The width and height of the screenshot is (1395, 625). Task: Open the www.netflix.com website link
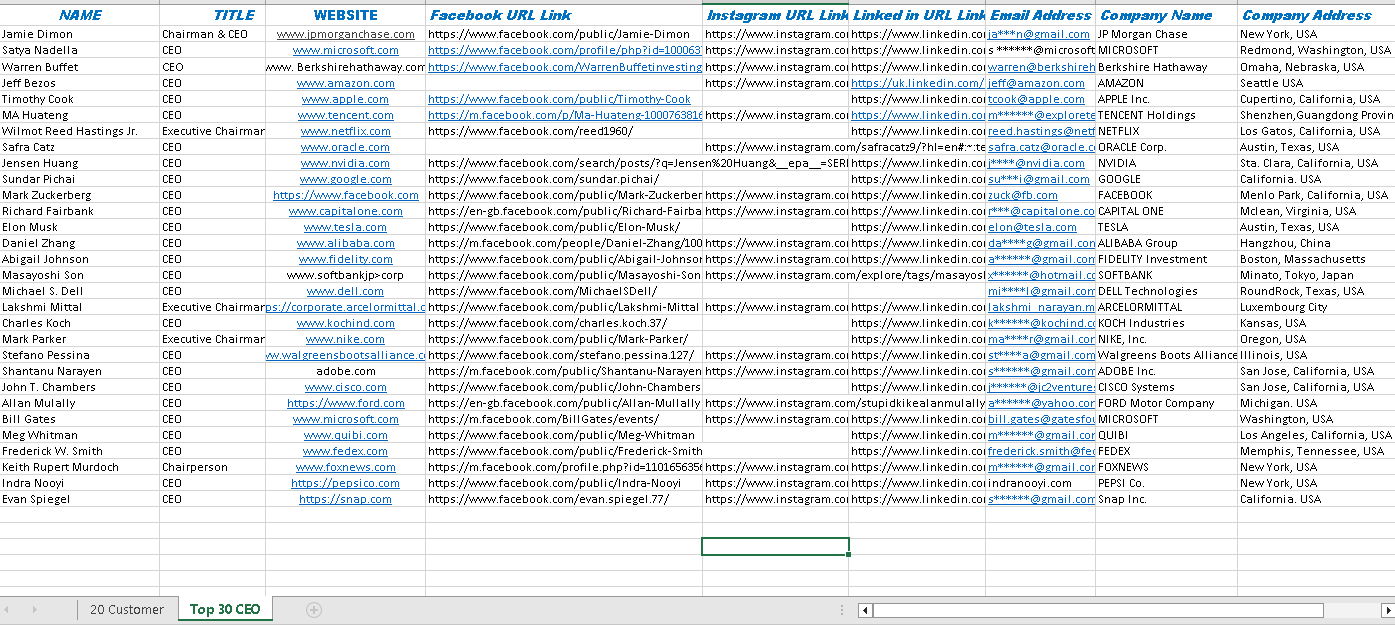click(346, 131)
